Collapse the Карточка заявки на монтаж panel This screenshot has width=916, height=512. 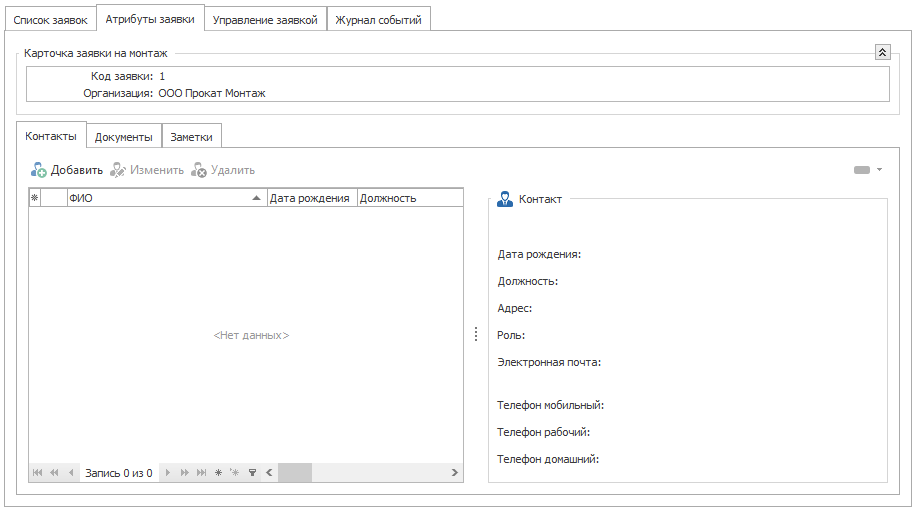click(882, 53)
